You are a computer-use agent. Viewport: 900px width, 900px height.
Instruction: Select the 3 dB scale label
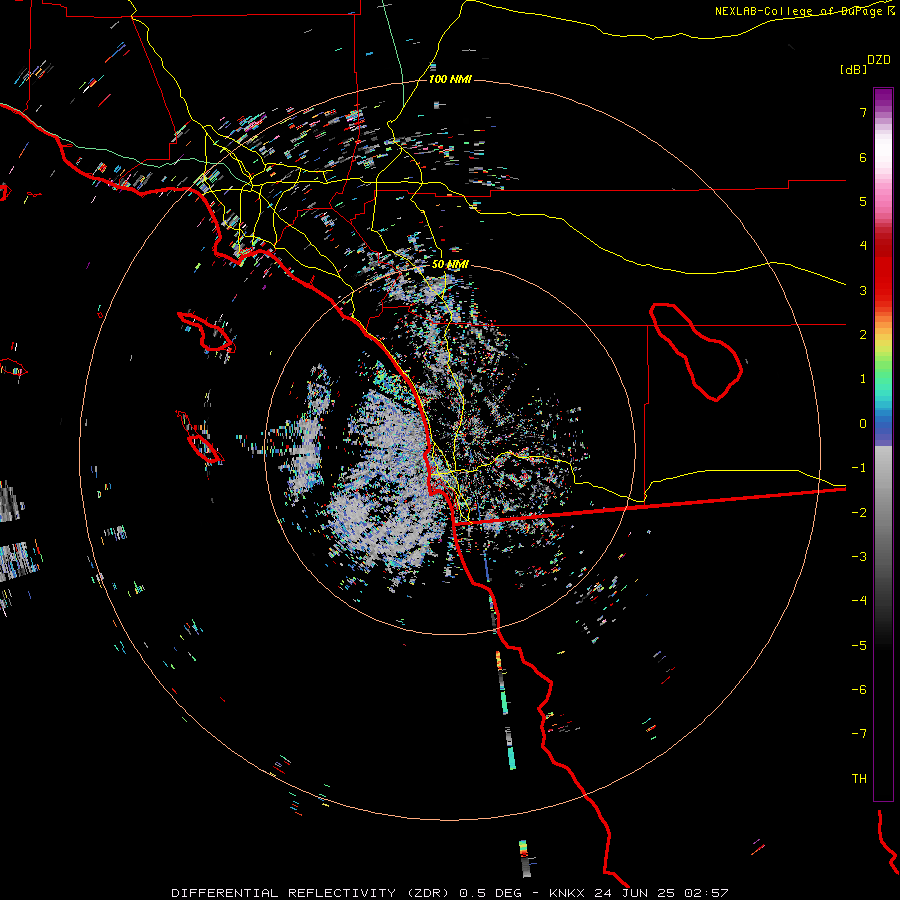point(863,290)
